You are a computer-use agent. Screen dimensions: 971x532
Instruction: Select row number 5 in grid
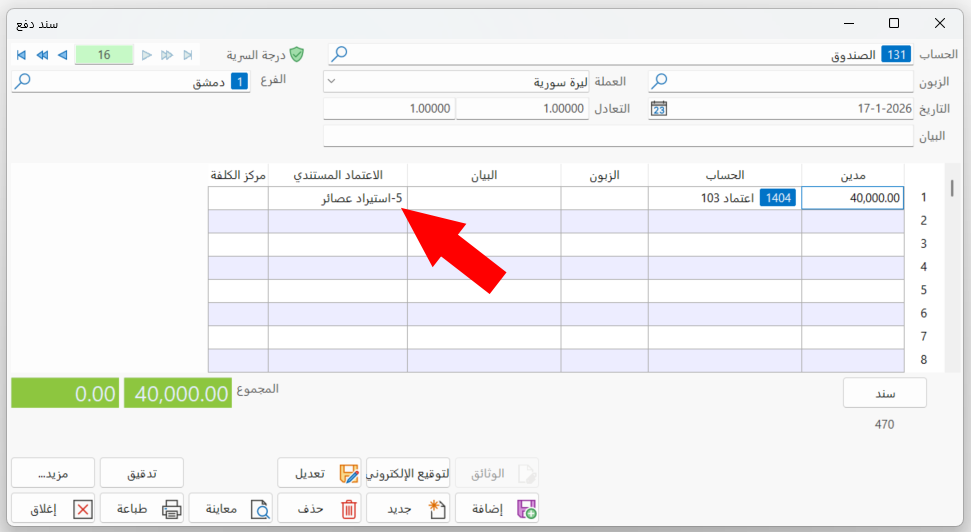pos(923,290)
